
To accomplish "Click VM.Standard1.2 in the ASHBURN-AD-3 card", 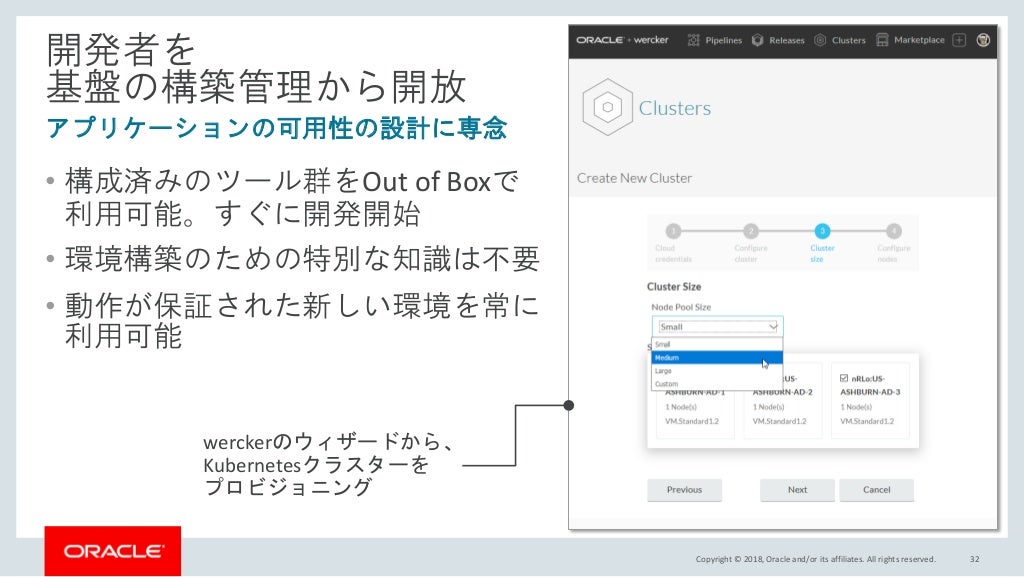I will click(x=867, y=422).
